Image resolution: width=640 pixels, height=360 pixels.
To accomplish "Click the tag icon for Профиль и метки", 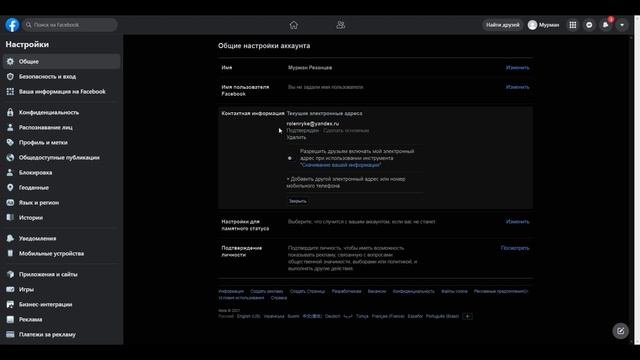I will pos(10,142).
